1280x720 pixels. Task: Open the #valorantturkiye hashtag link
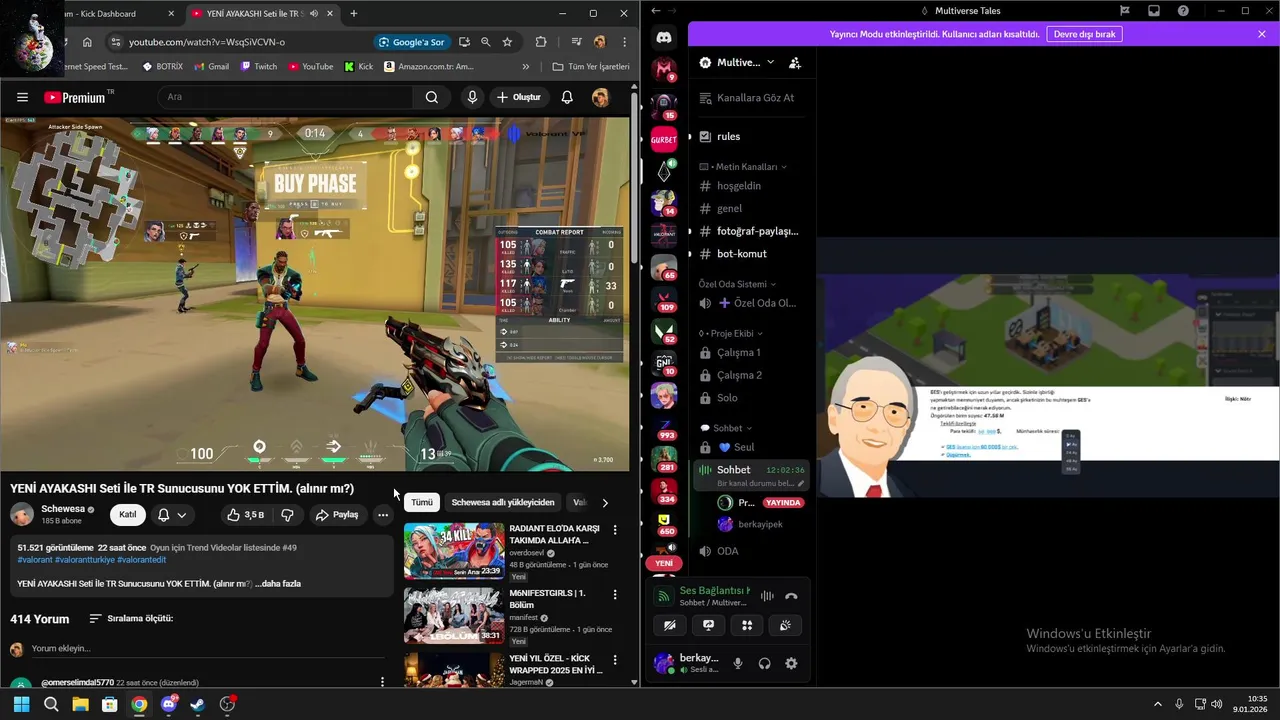point(85,560)
